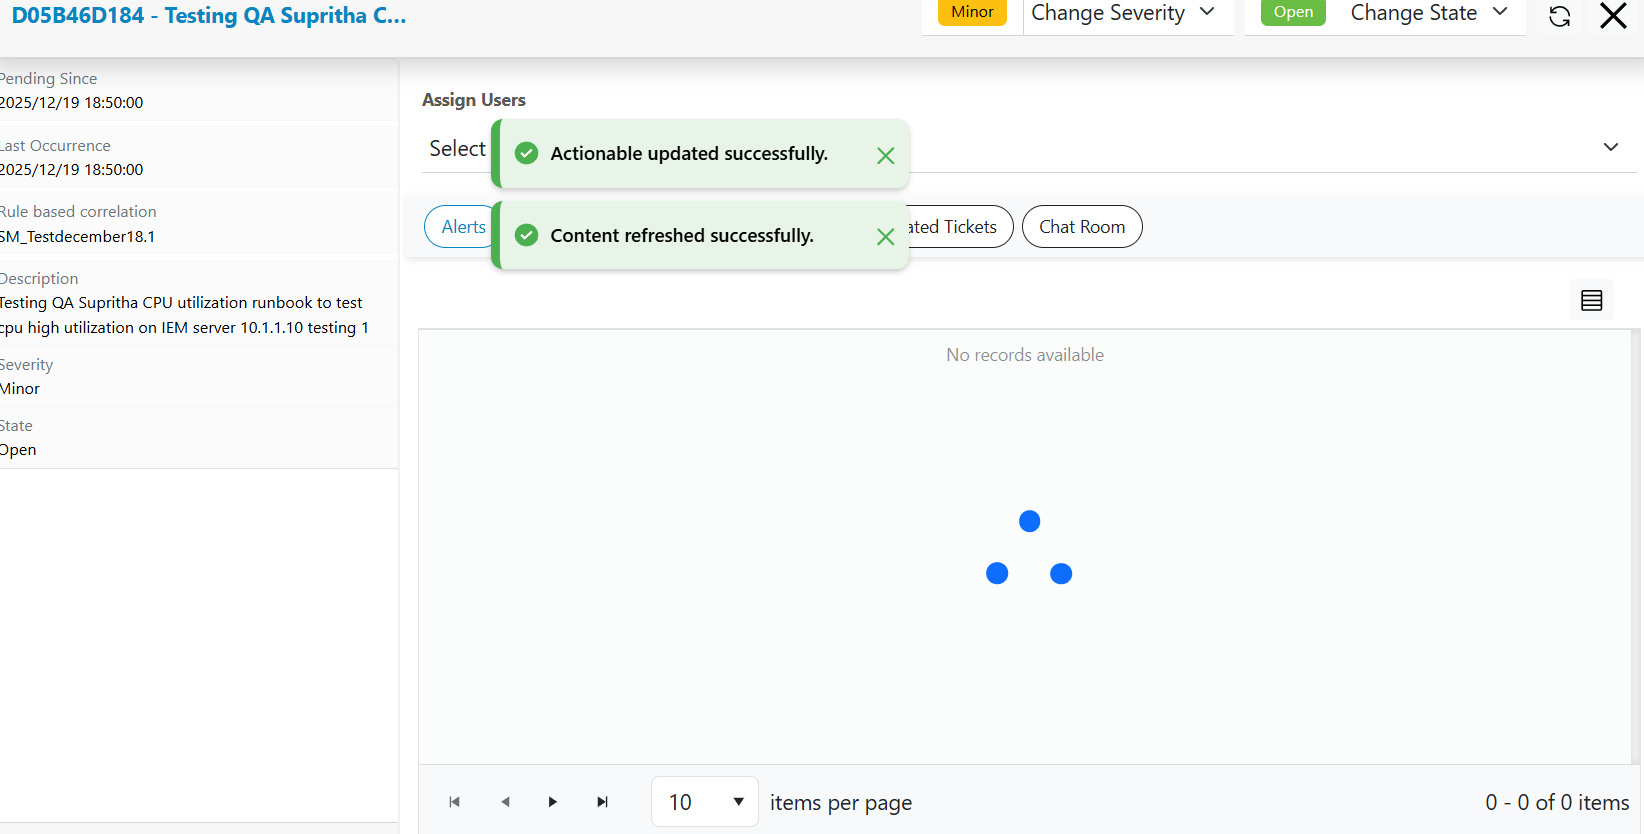Dismiss the 'Content refreshed successfully' notification
Image resolution: width=1644 pixels, height=834 pixels.
click(885, 236)
